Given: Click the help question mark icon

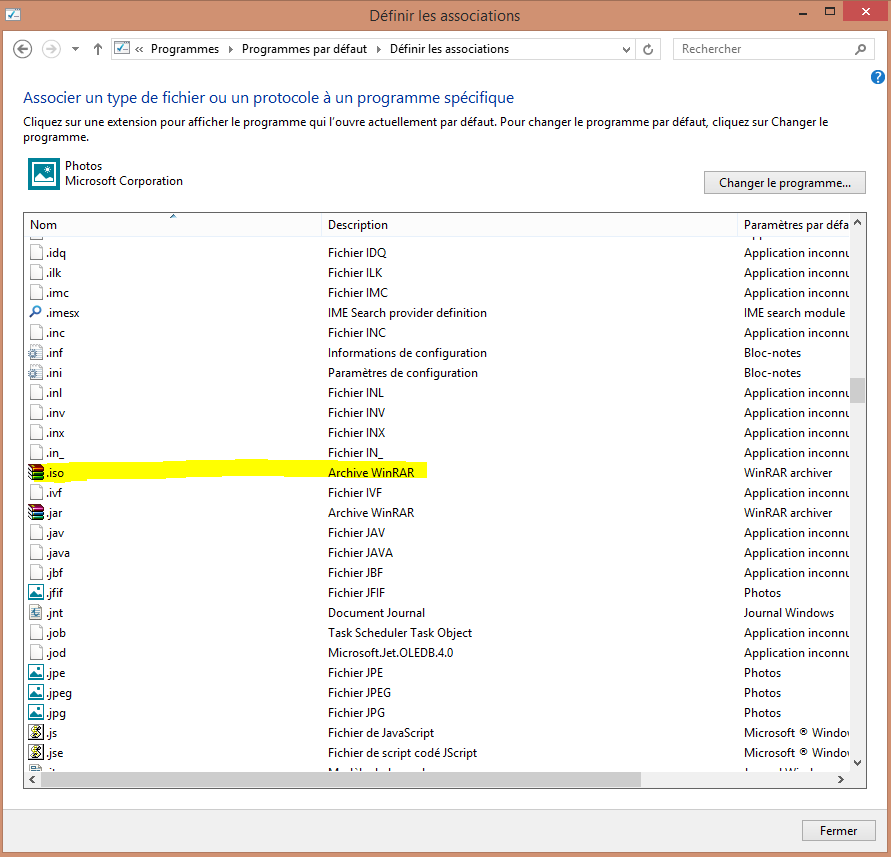Looking at the screenshot, I should tap(878, 77).
